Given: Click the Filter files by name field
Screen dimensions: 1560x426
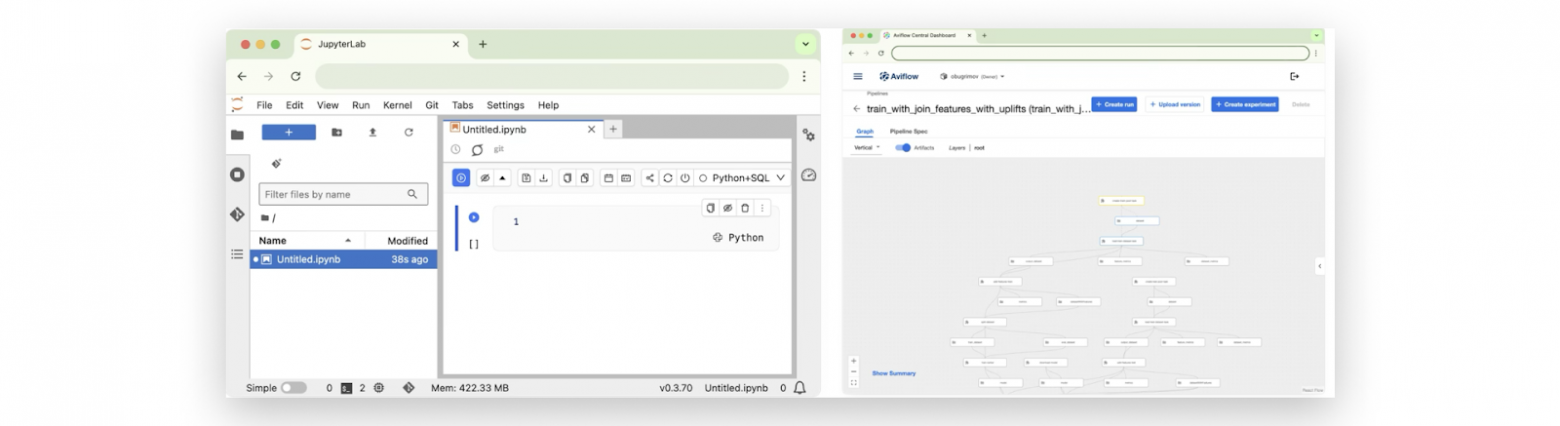Looking at the screenshot, I should click(334, 194).
